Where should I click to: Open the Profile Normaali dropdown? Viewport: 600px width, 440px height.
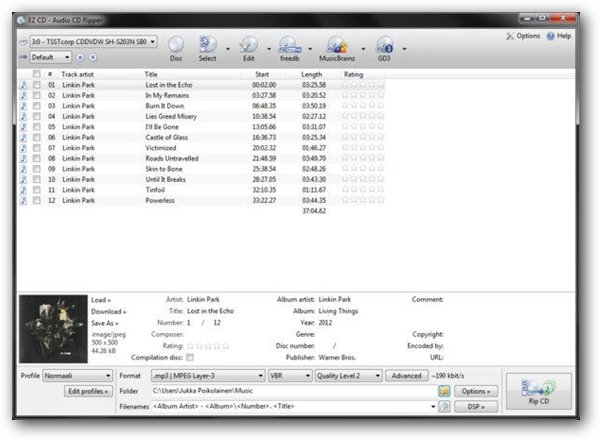click(78, 376)
